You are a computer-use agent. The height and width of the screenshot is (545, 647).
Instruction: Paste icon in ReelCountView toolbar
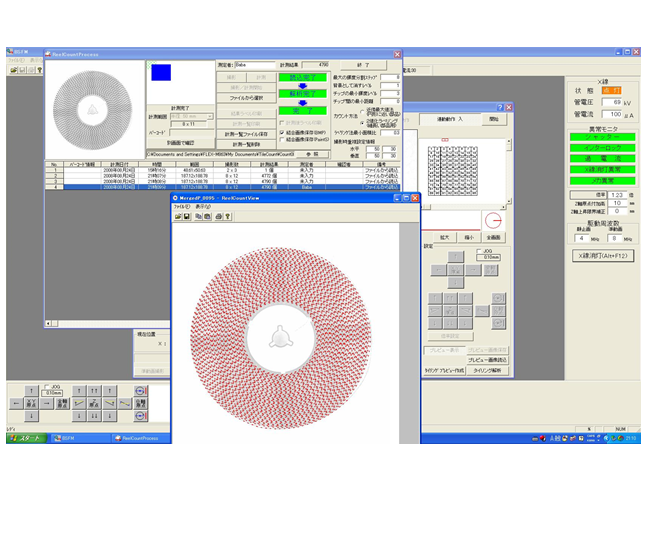point(207,216)
